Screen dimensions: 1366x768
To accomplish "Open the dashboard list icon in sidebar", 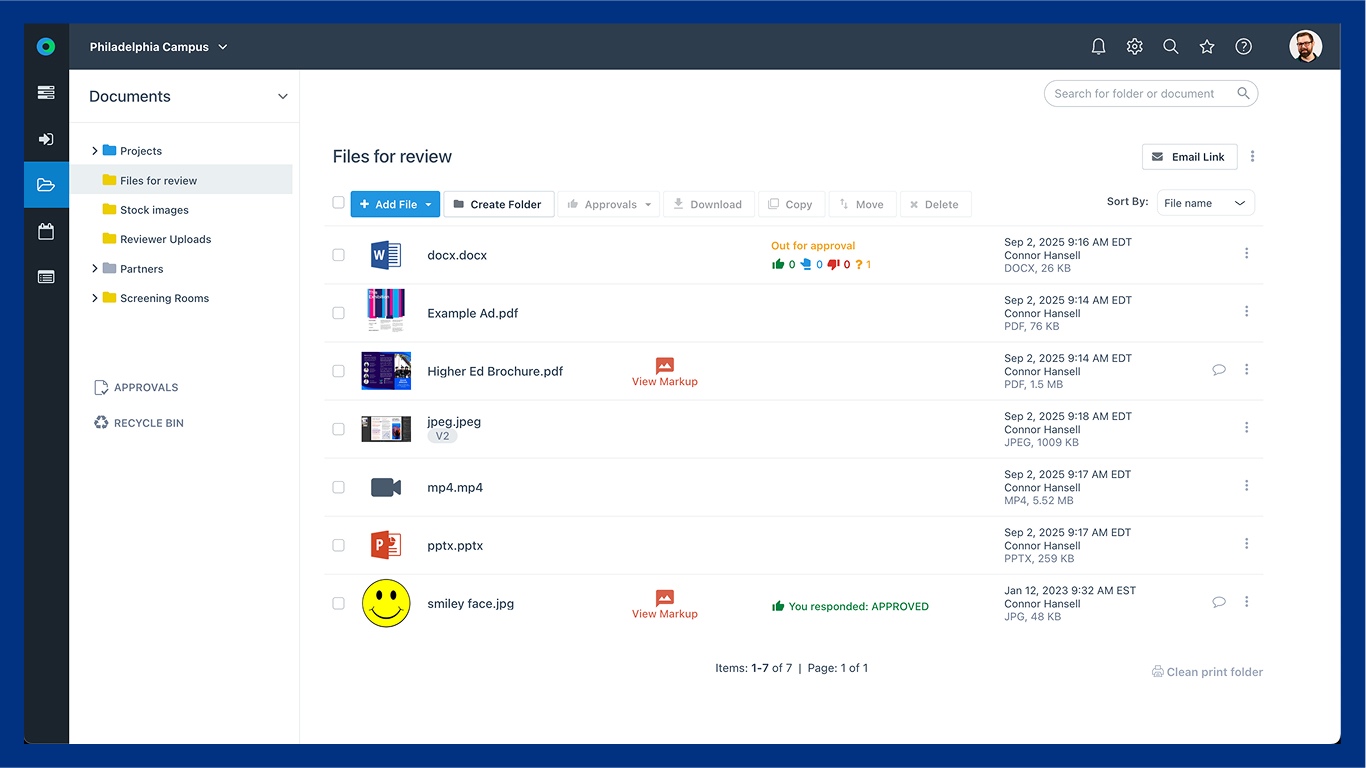I will (46, 93).
